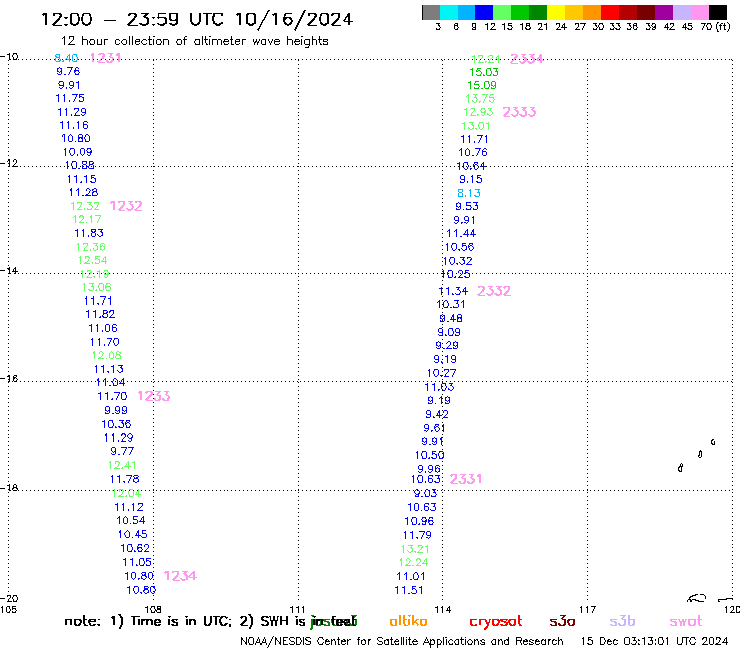Screen dimensions: 740x650
Task: Click the wave height value 9.99
Action: coord(116,410)
